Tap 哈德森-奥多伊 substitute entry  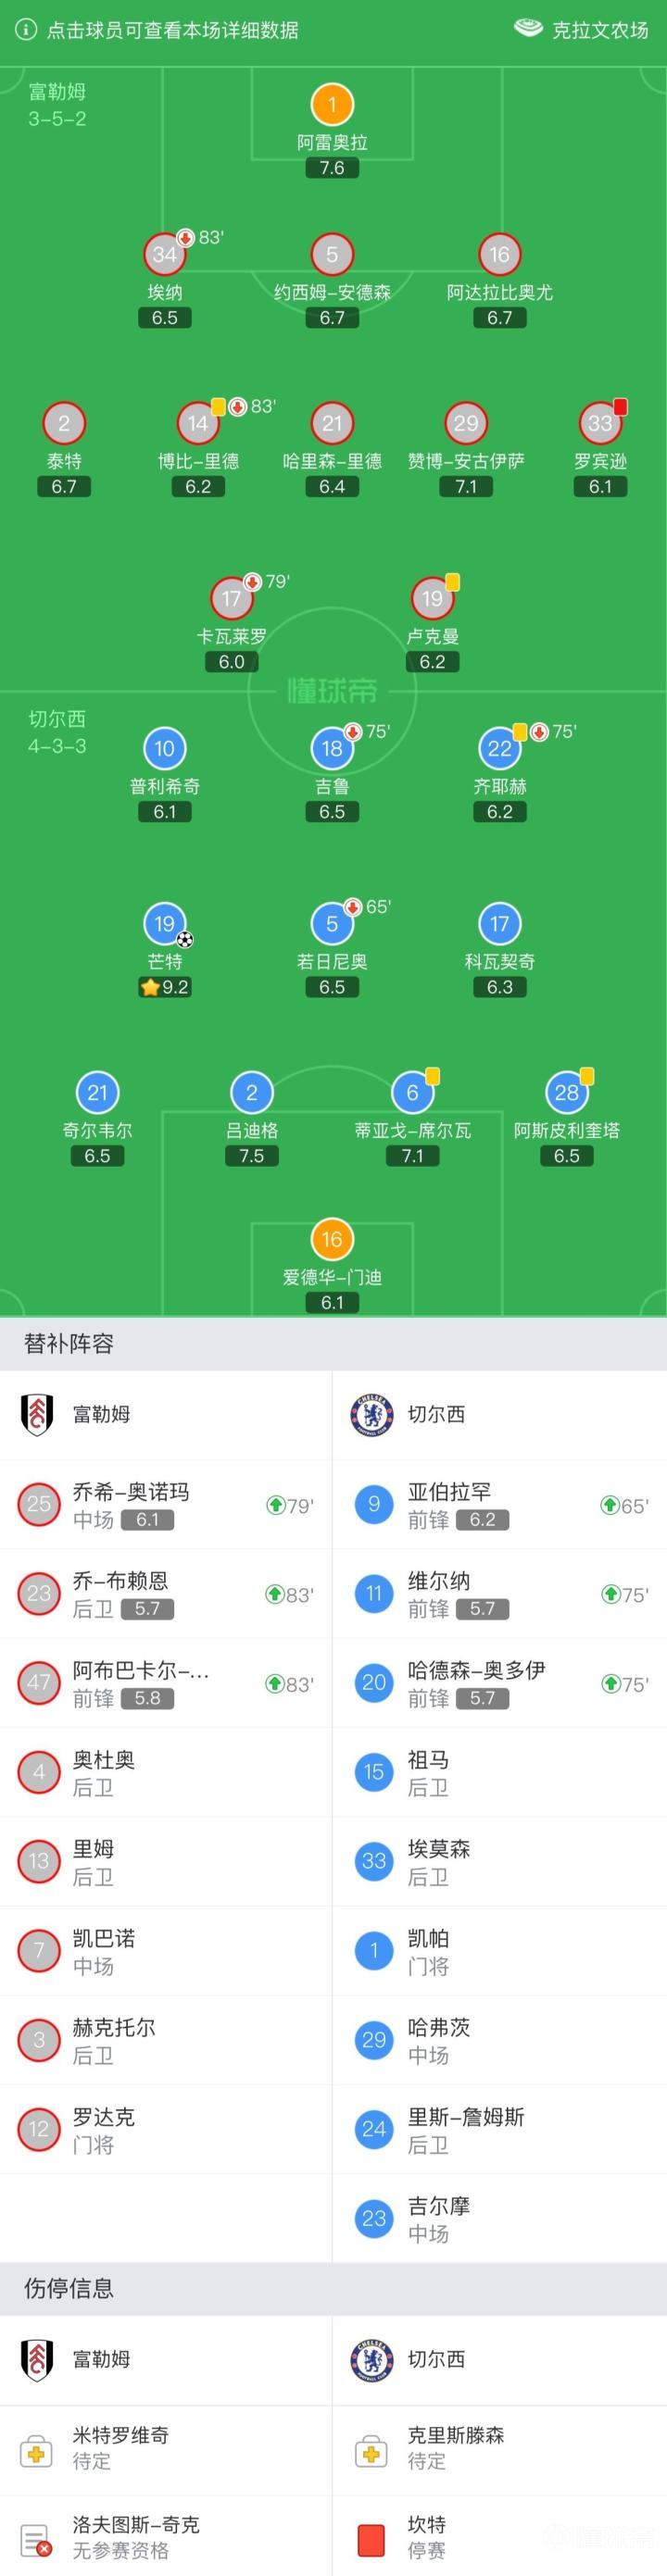[499, 1683]
